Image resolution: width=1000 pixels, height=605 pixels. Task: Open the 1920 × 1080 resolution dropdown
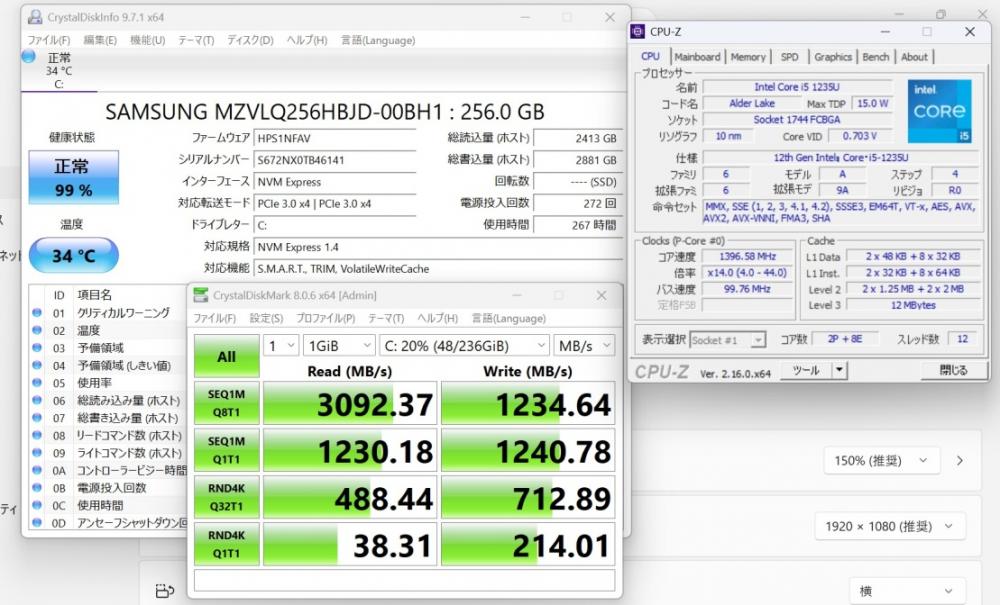pos(890,527)
